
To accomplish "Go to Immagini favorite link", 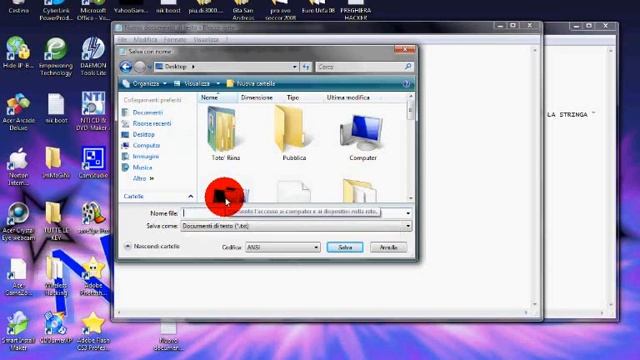I will [x=141, y=156].
